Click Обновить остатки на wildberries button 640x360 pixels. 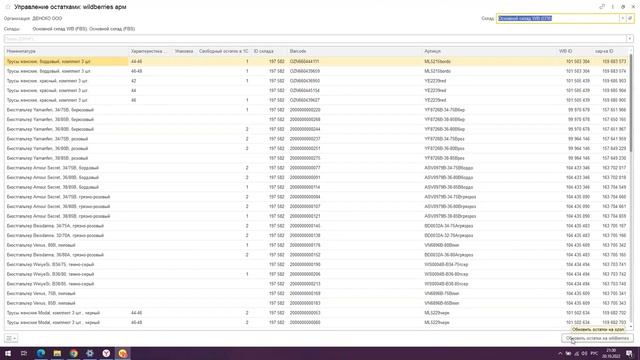pos(597,338)
